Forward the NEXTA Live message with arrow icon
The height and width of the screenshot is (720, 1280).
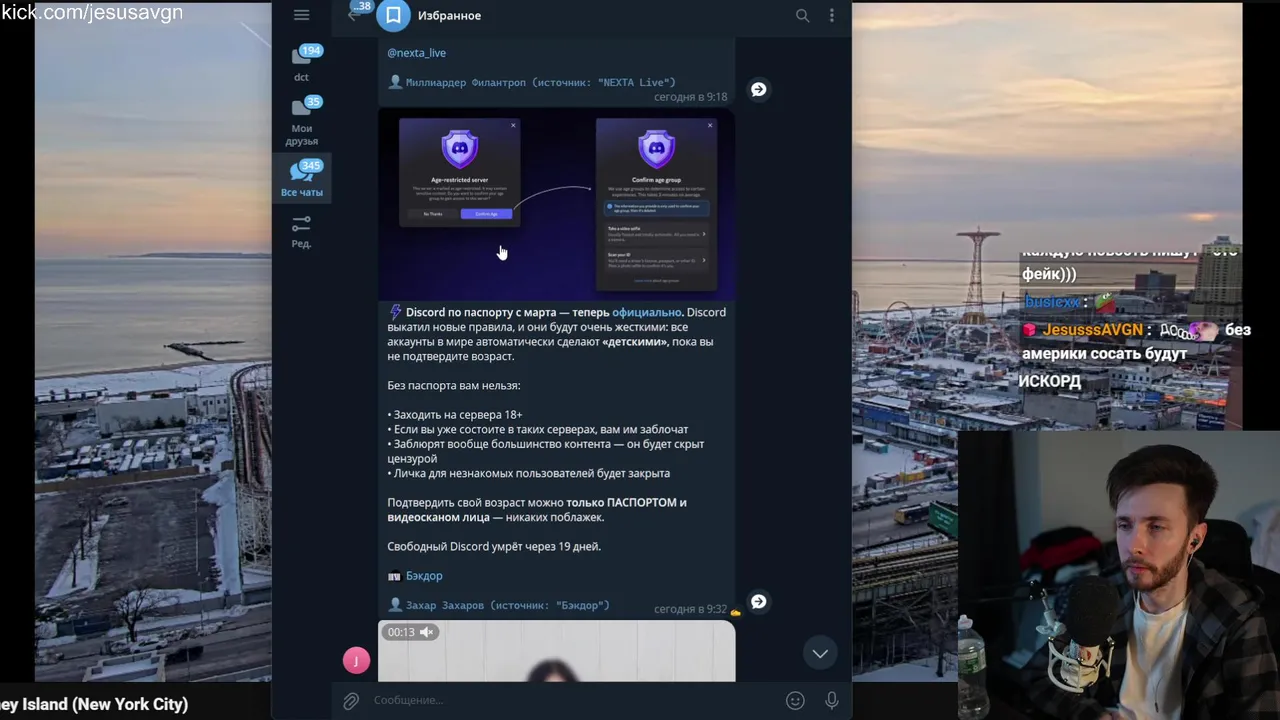point(758,89)
